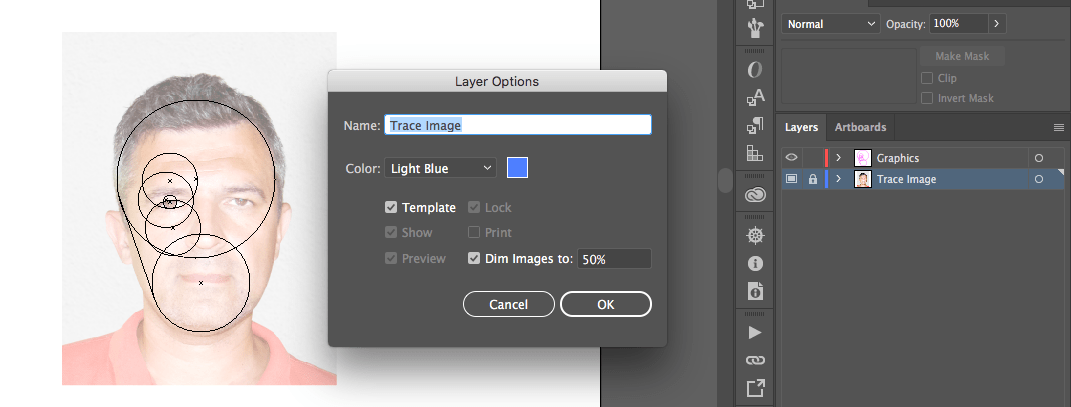Open the Normal blending mode dropdown
The image size is (1071, 407).
click(x=831, y=24)
